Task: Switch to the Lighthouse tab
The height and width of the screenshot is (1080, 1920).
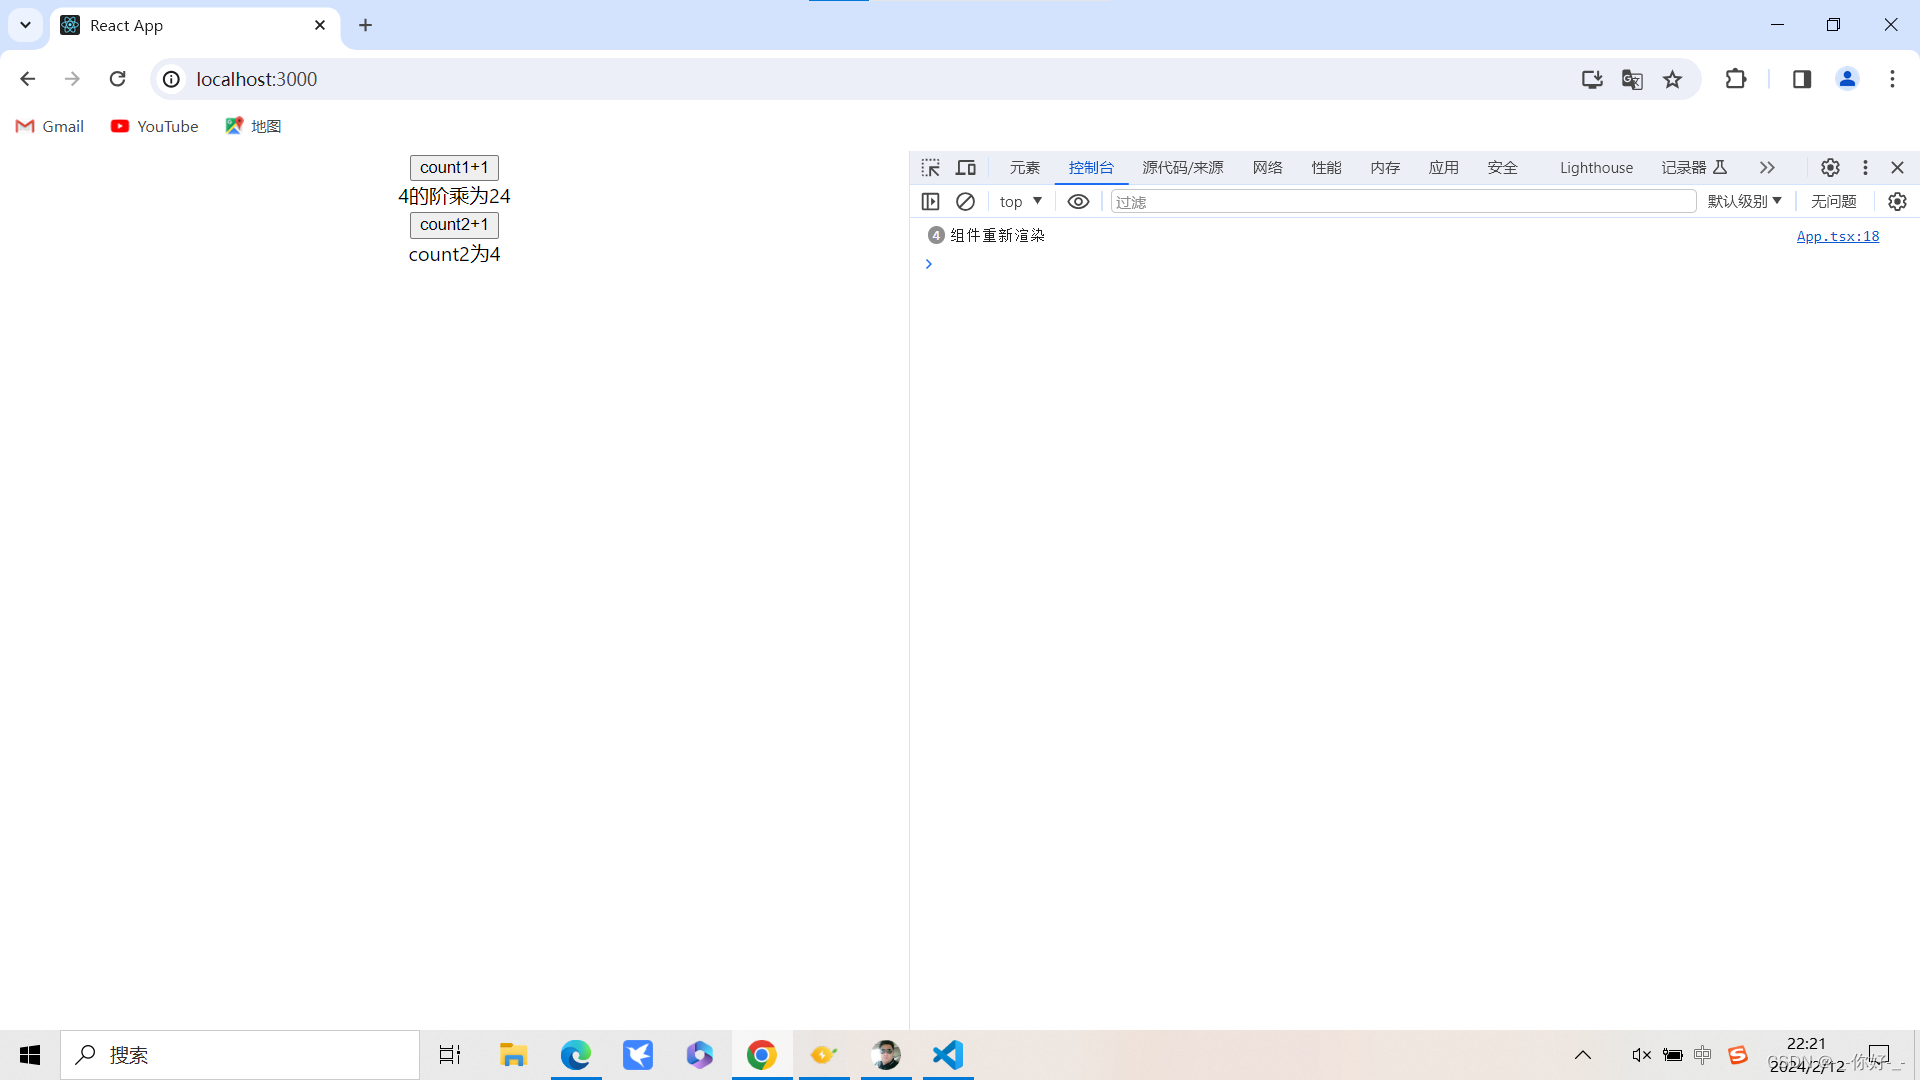Action: click(1596, 167)
